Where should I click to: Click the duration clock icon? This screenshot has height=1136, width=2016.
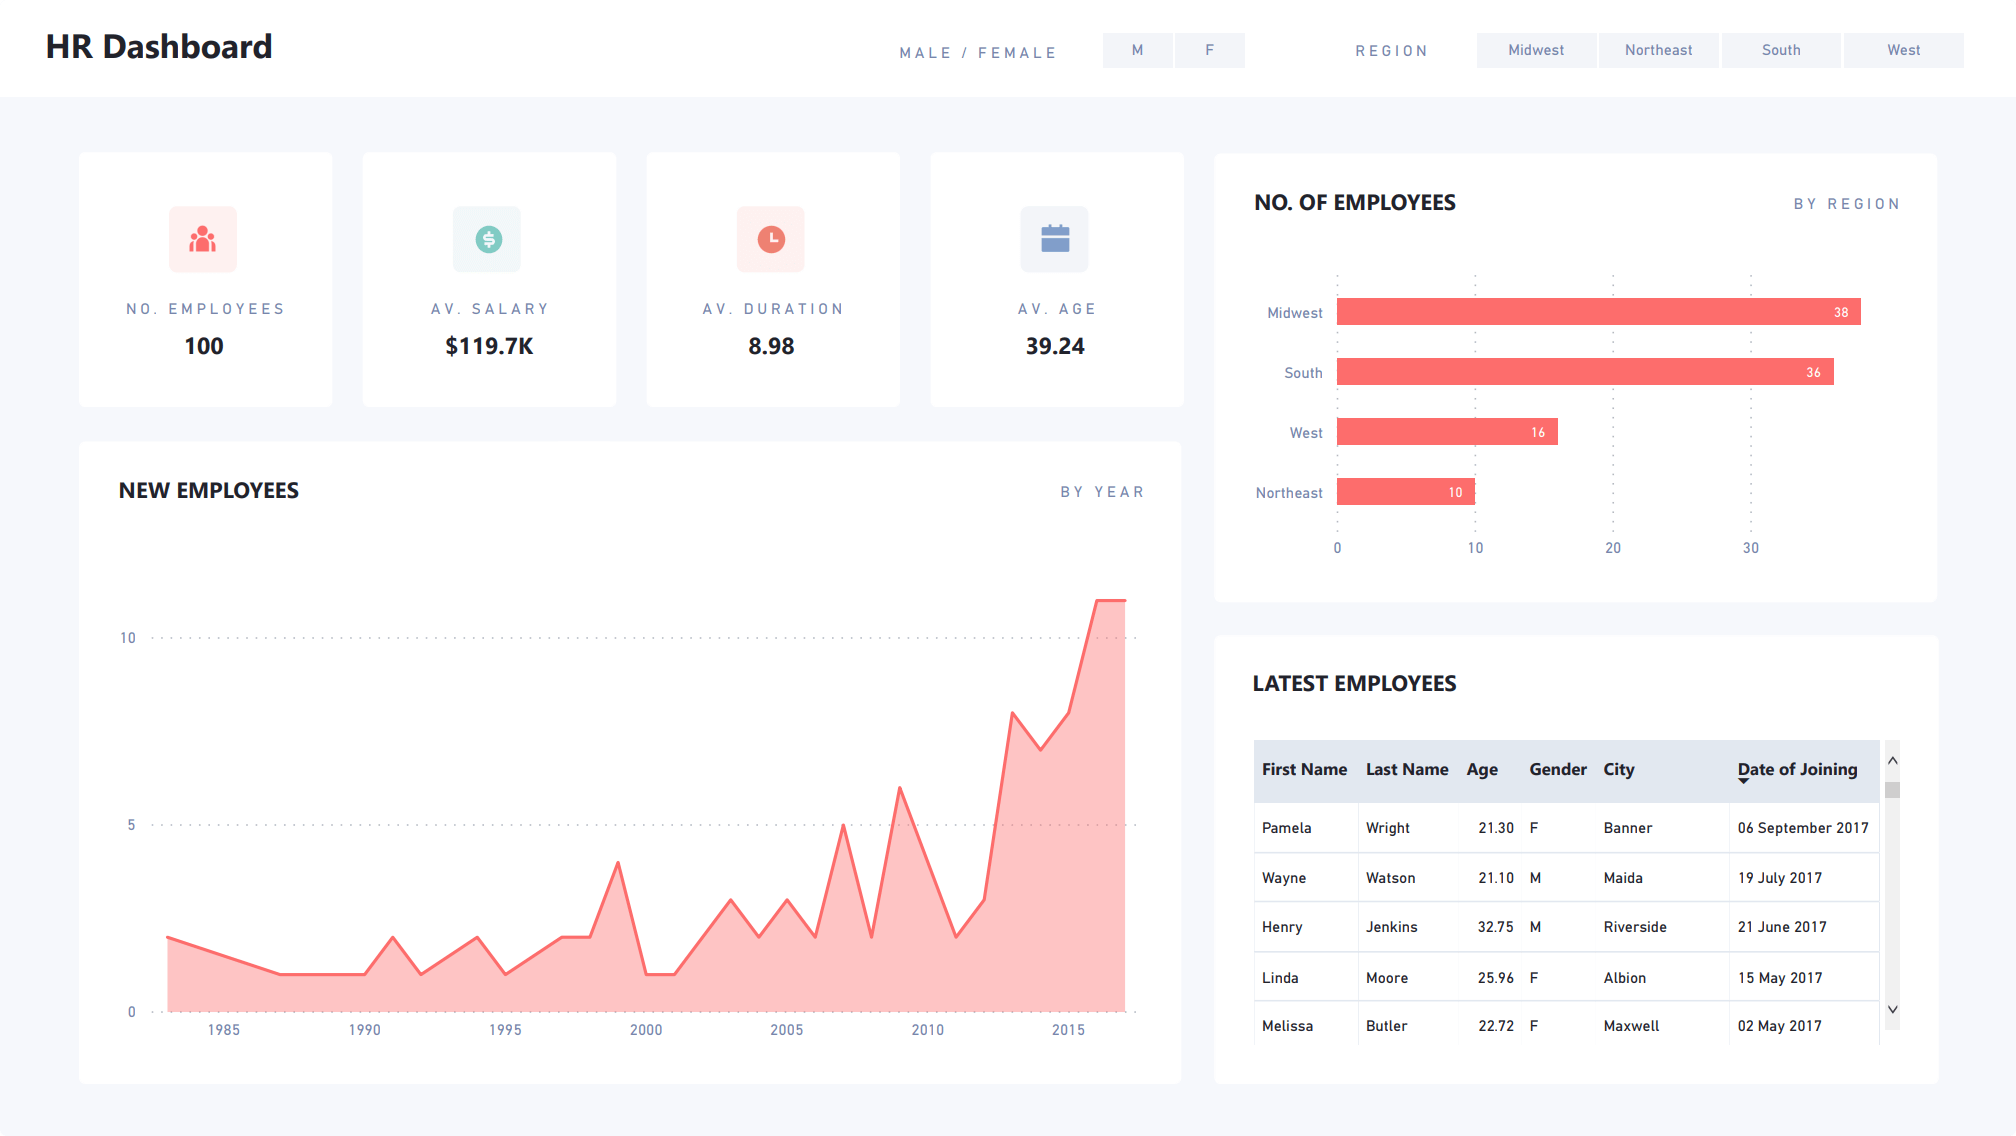coord(771,239)
